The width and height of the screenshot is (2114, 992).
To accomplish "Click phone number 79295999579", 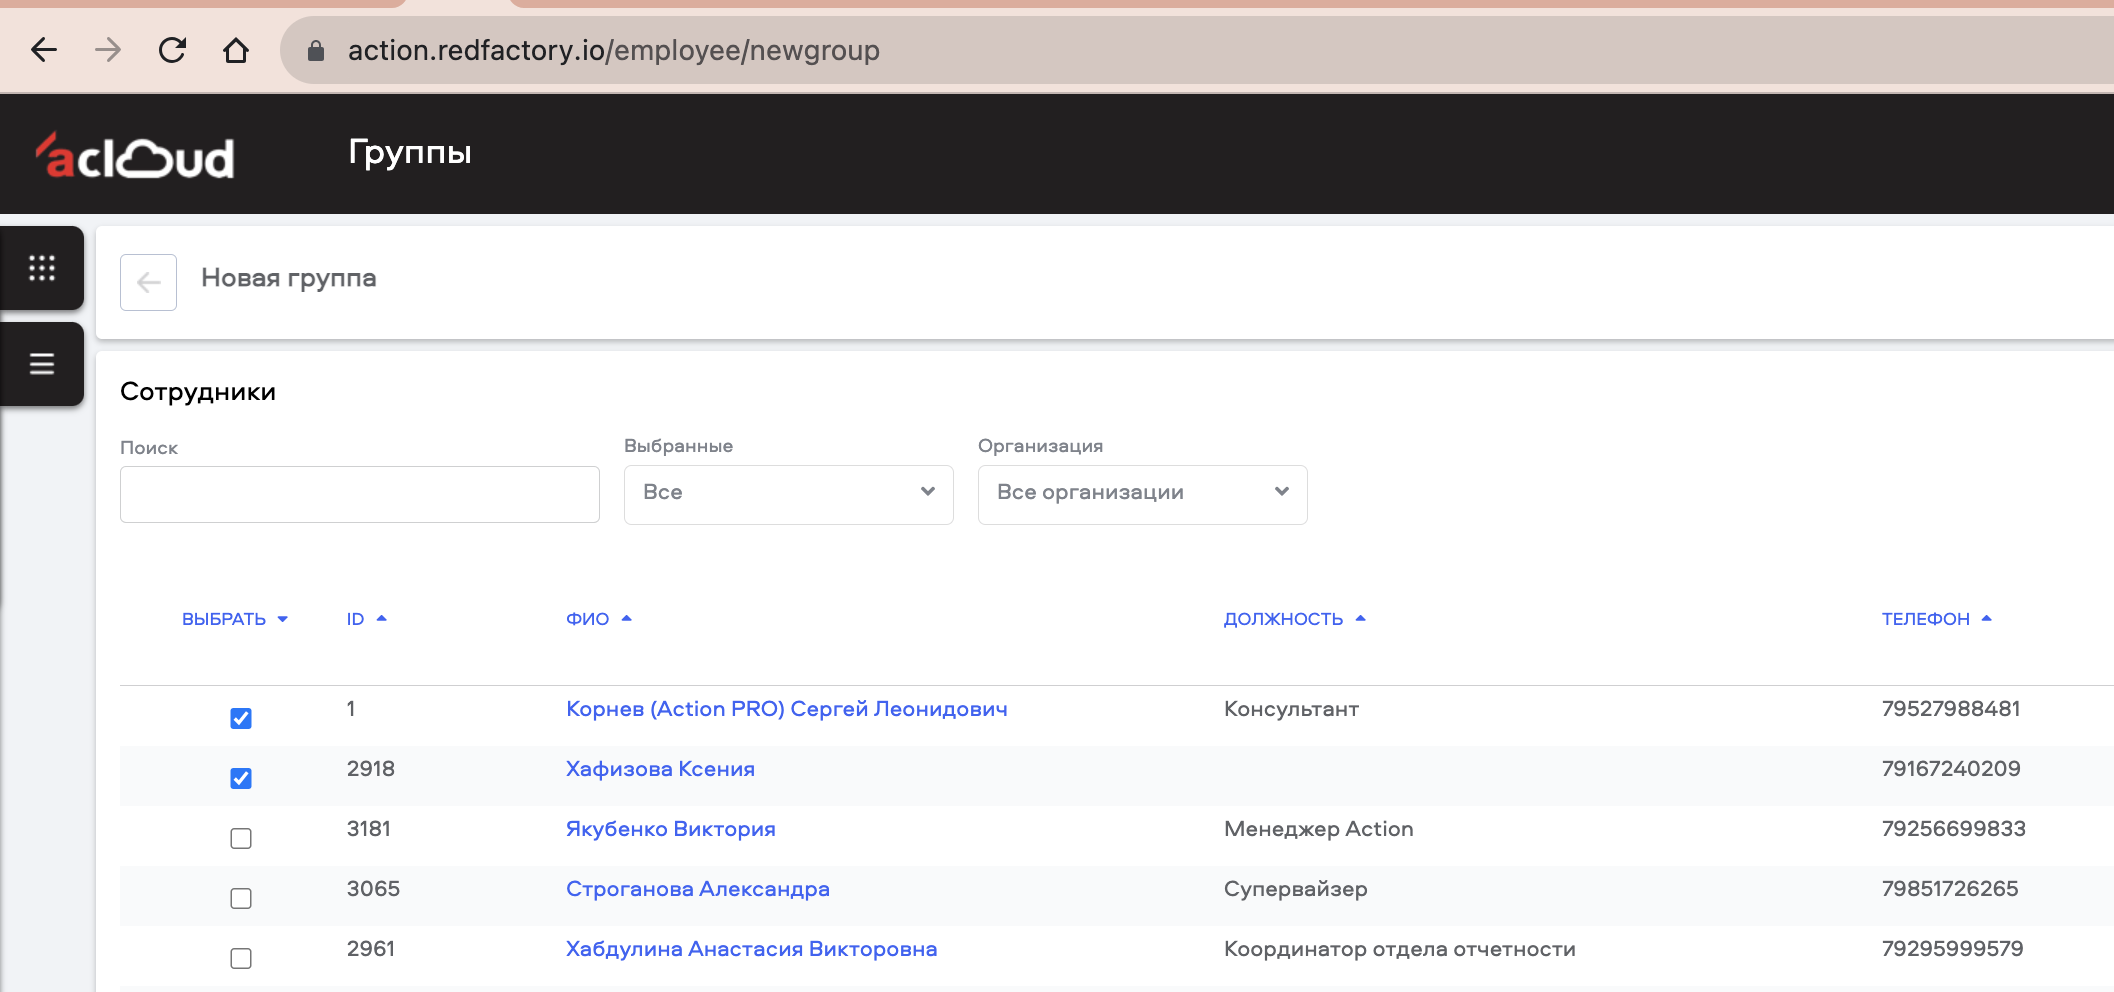I will point(1953,949).
